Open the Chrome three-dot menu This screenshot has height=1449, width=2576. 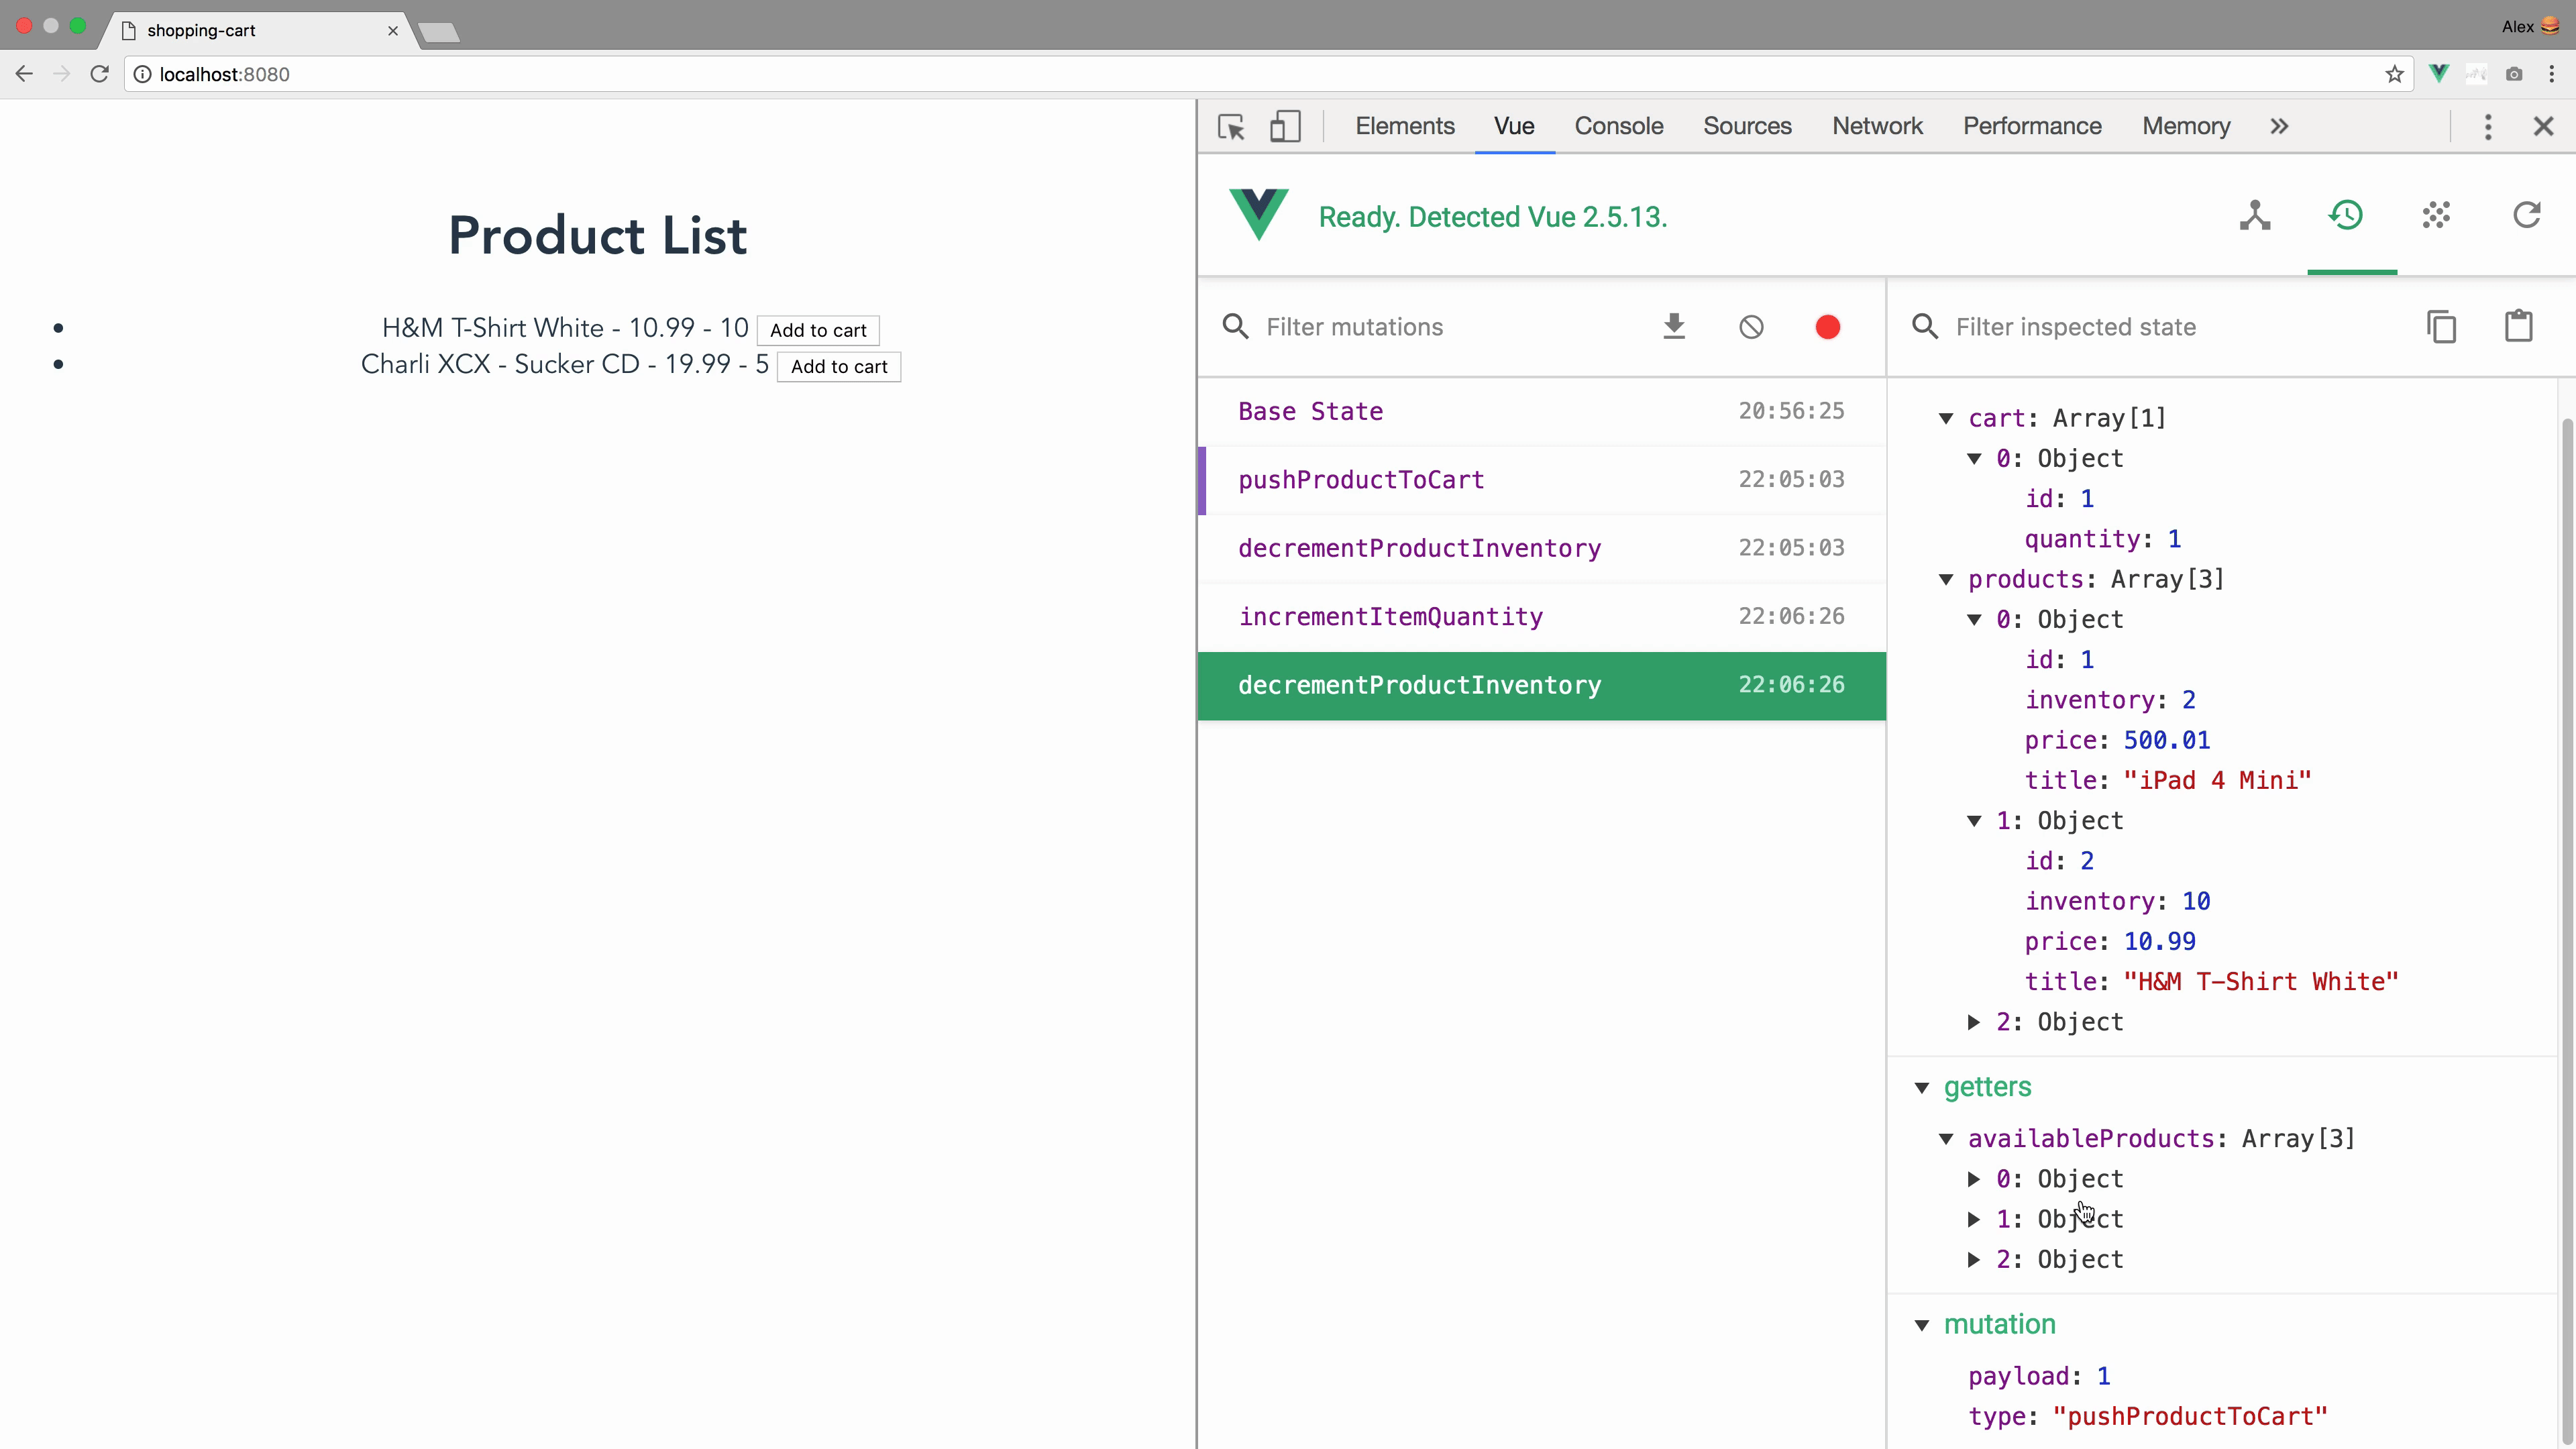2552,74
